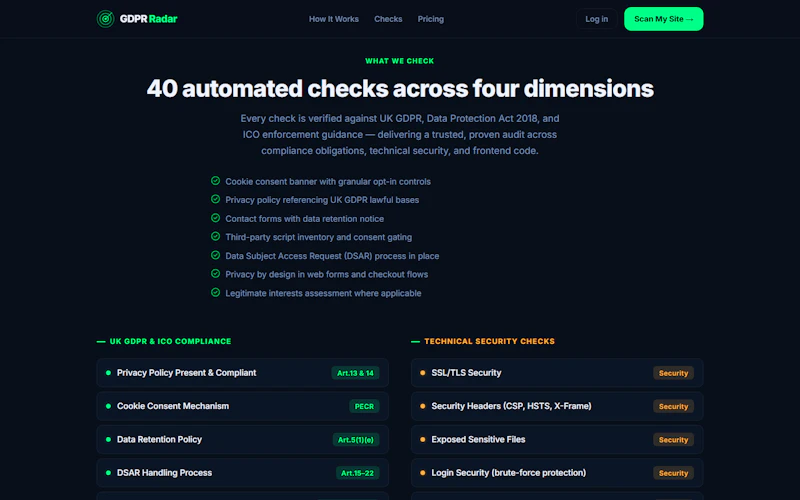Click orange dot beside Login Security

(x=422, y=473)
